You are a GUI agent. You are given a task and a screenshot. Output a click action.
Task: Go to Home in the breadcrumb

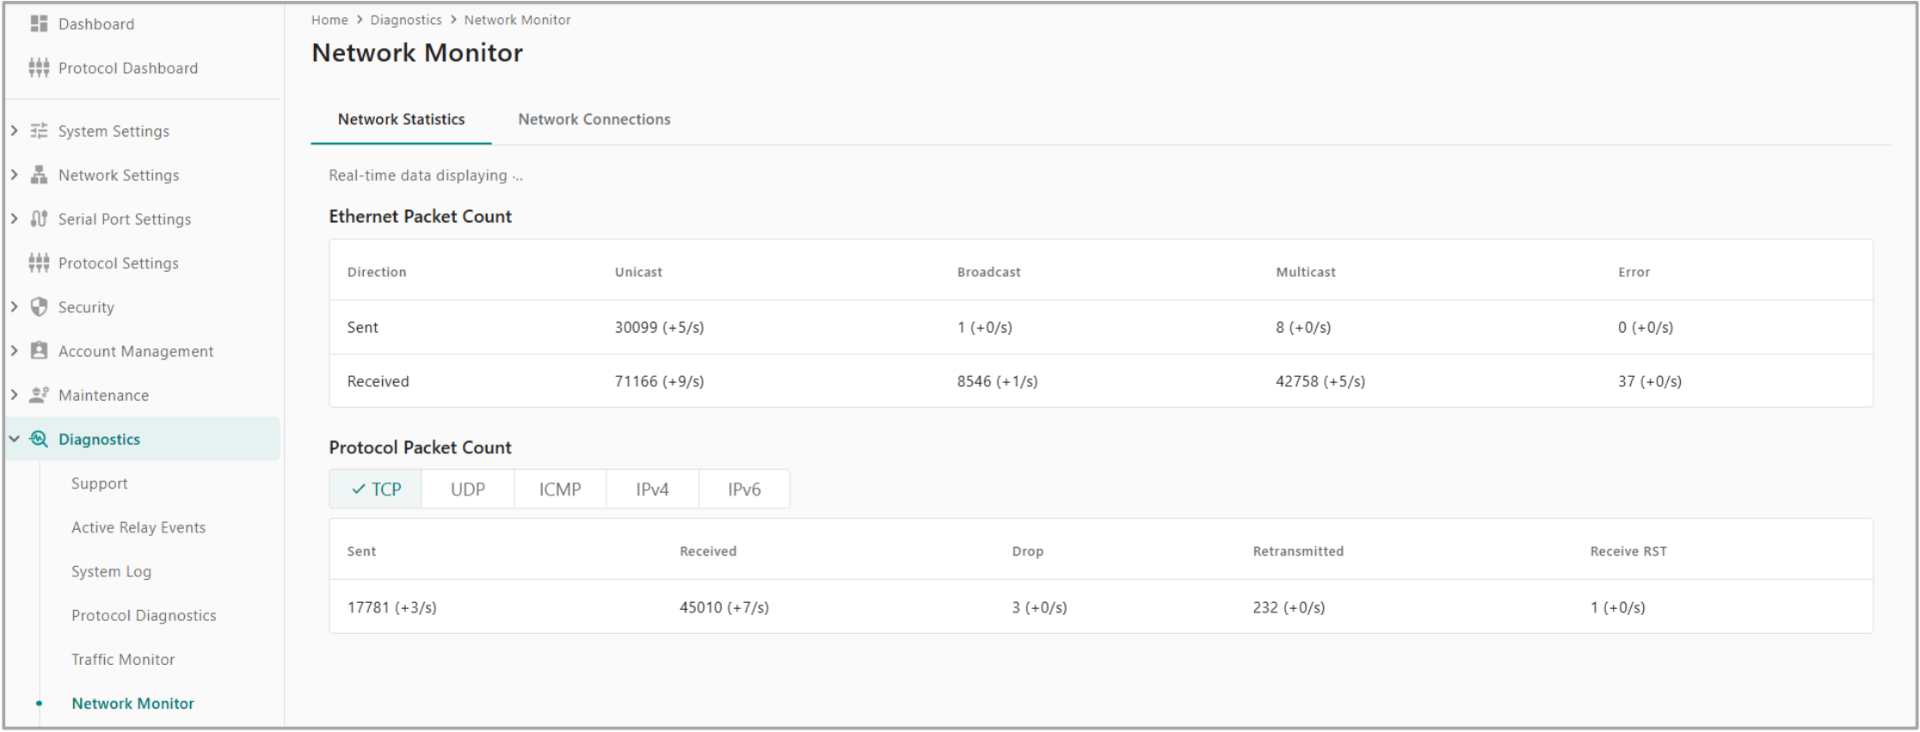click(x=329, y=20)
